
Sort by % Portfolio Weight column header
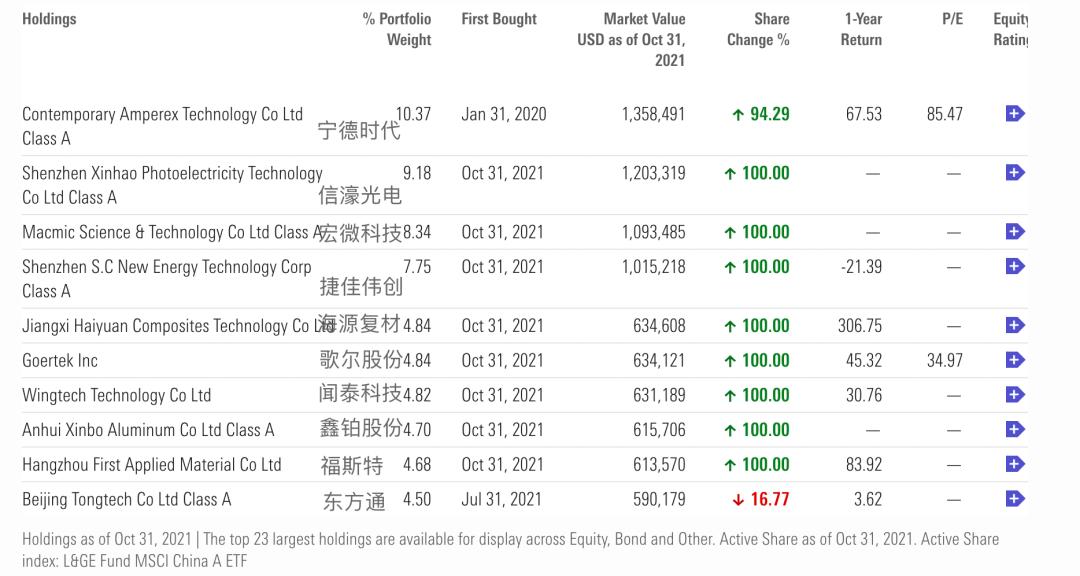pyautogui.click(x=397, y=29)
